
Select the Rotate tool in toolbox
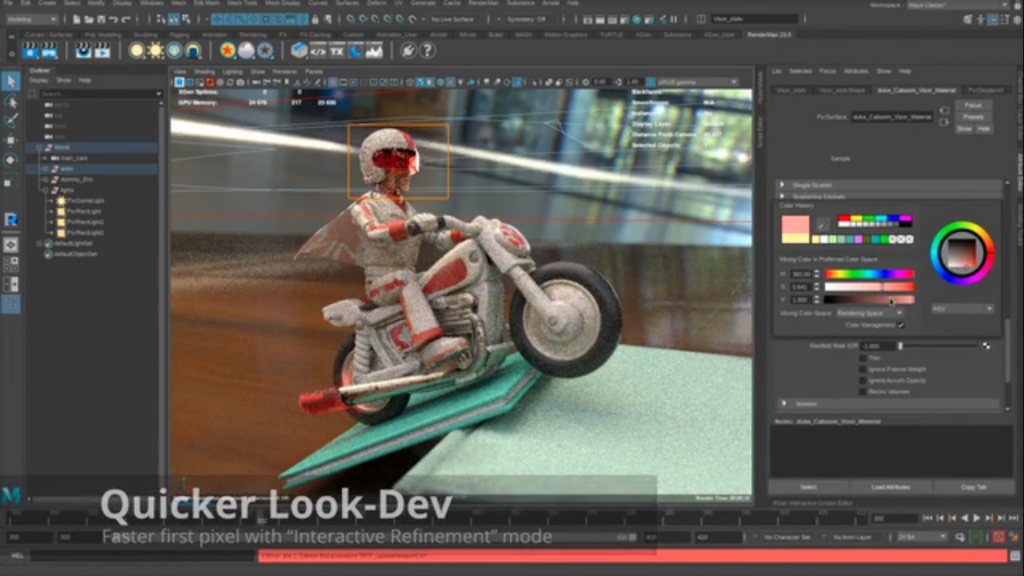[x=11, y=160]
